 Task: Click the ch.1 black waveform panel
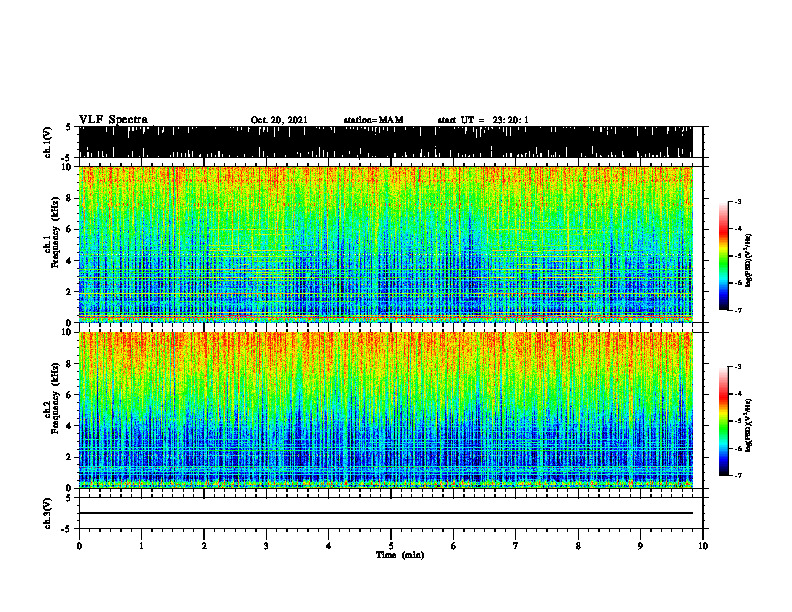(x=385, y=142)
